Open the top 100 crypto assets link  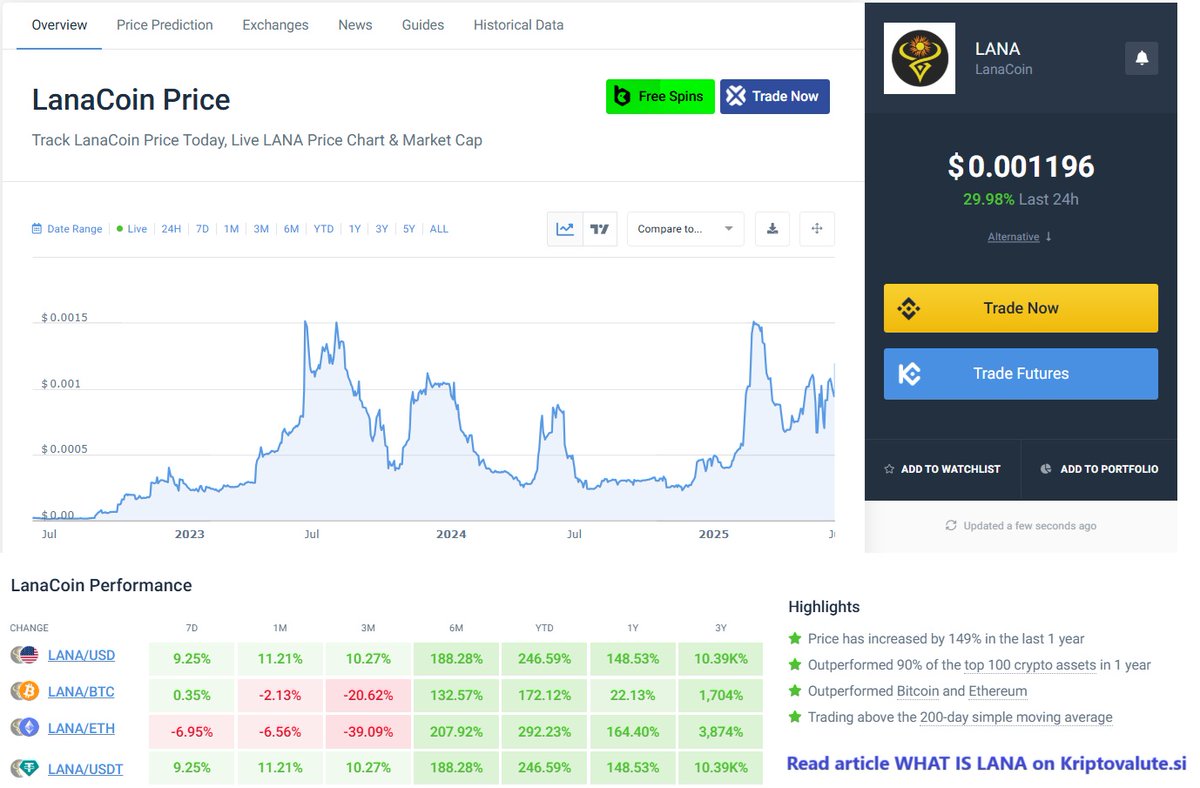click(x=1030, y=665)
